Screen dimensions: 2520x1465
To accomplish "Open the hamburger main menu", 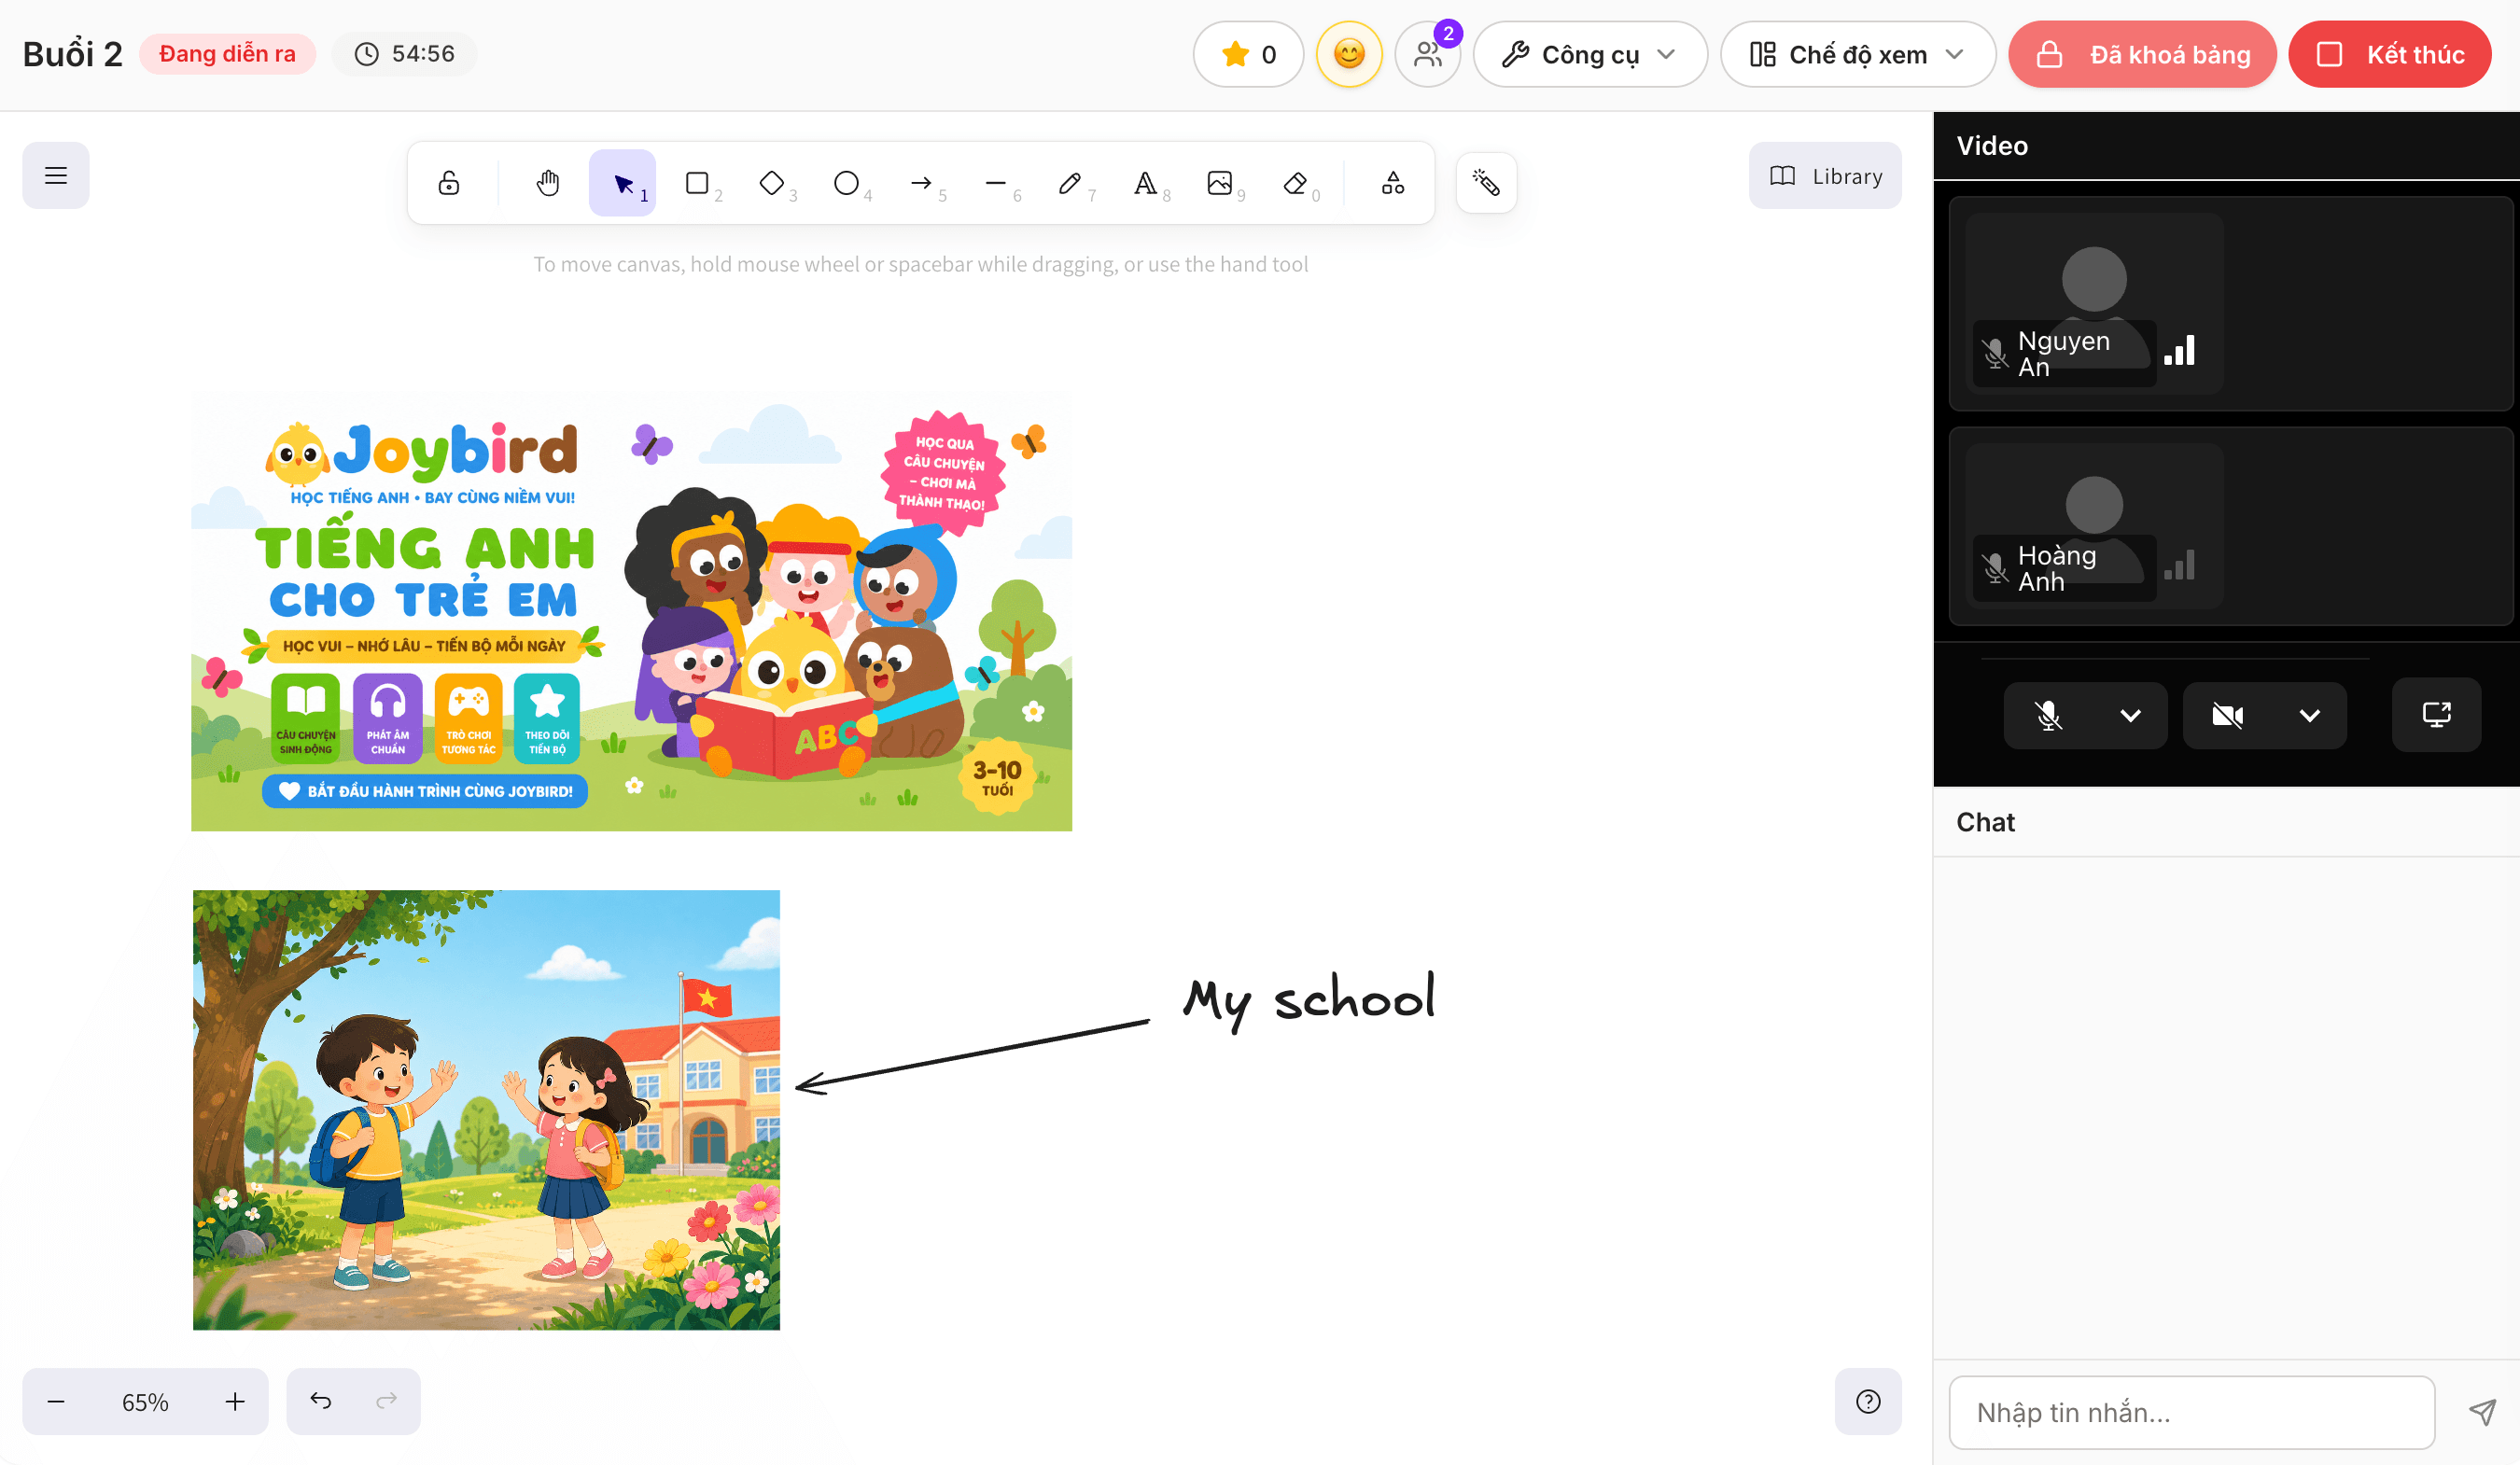I will tap(56, 176).
